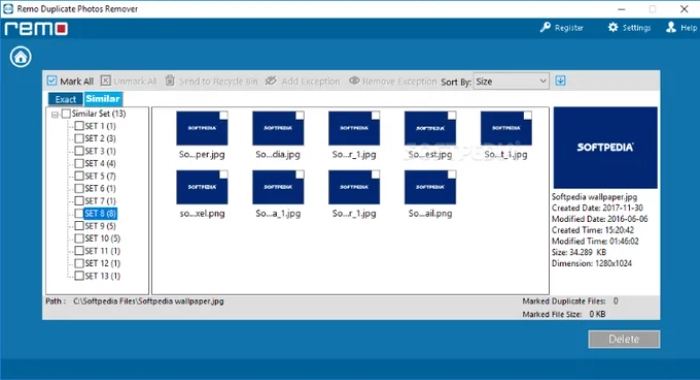700x380 pixels.
Task: Toggle the sort order arrow icon
Action: tap(560, 81)
